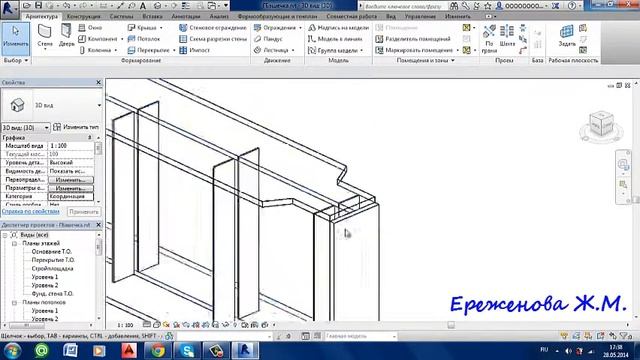Open the Справка по свойствам link
The height and width of the screenshot is (360, 640).
coord(31,211)
